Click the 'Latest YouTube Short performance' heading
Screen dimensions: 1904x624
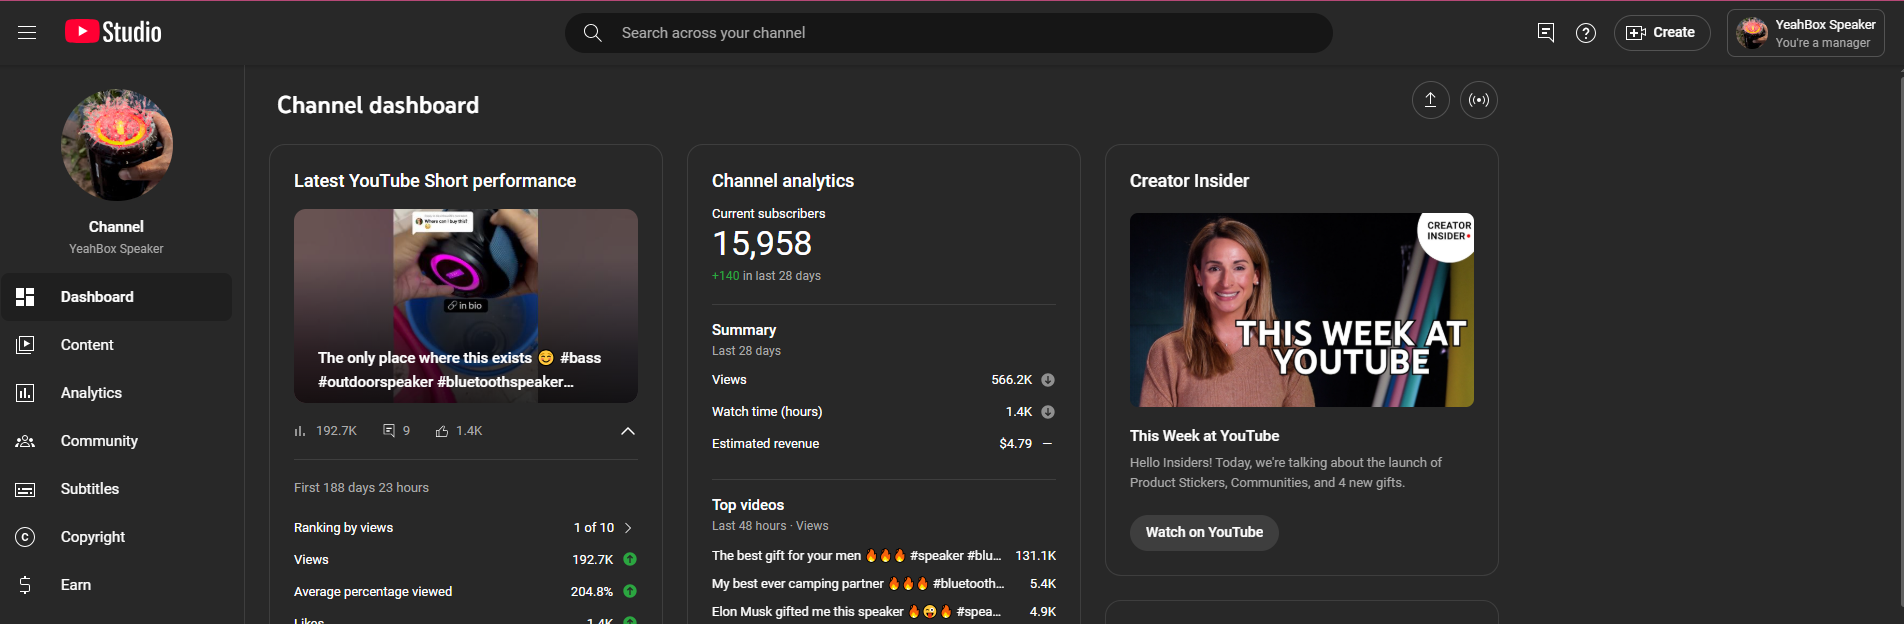pos(435,181)
